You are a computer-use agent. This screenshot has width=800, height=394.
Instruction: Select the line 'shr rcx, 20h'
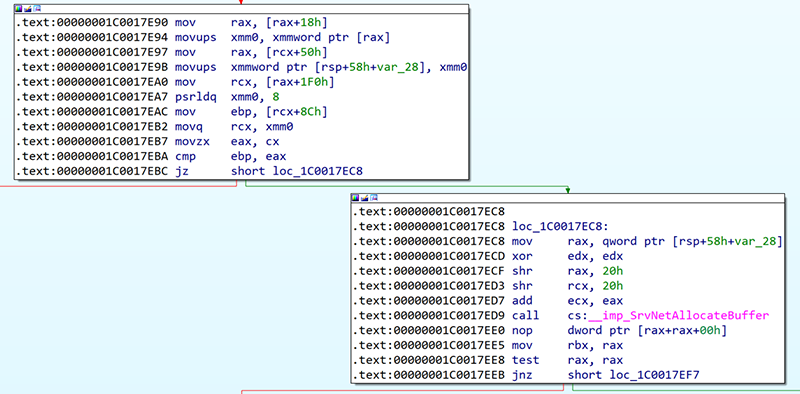point(488,286)
